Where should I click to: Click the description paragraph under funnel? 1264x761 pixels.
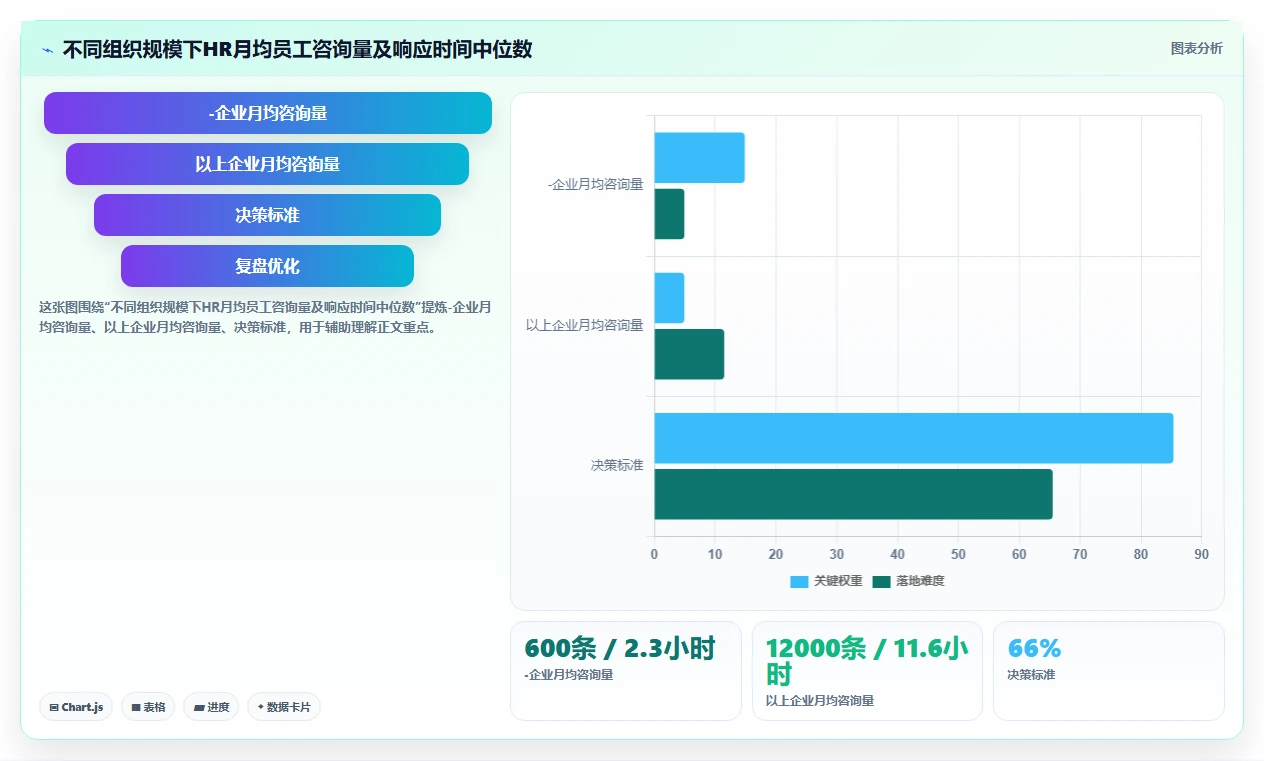tap(265, 317)
